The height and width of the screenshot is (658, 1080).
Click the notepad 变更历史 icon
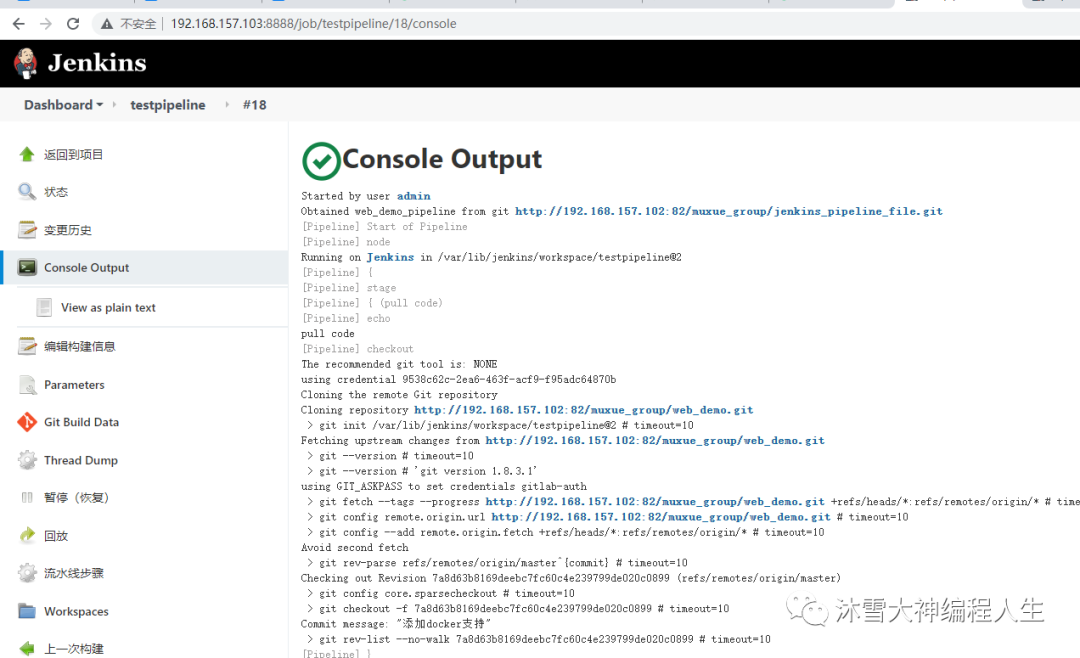[27, 229]
